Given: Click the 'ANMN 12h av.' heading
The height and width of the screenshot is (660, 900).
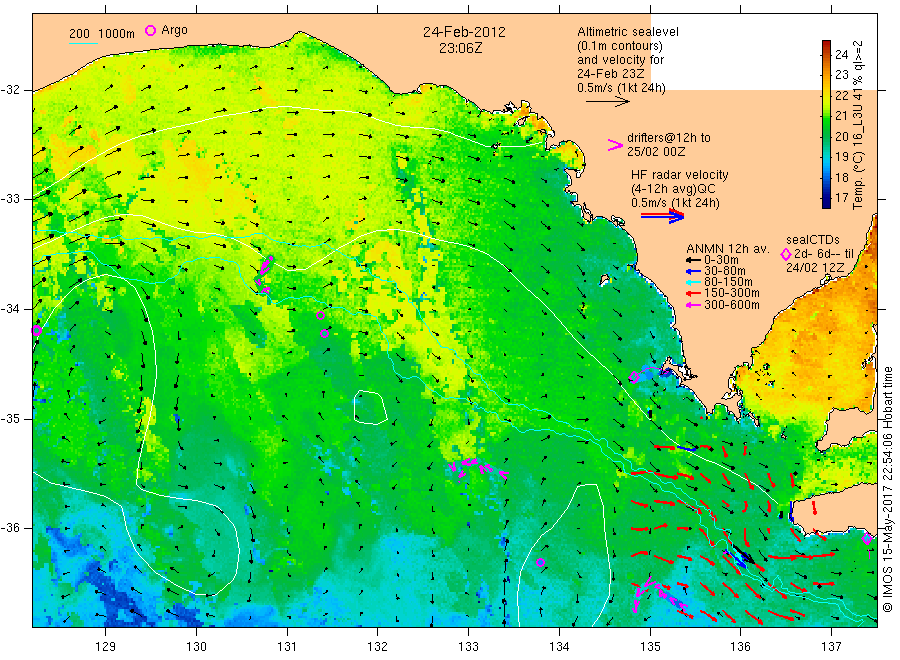Looking at the screenshot, I should (x=728, y=249).
